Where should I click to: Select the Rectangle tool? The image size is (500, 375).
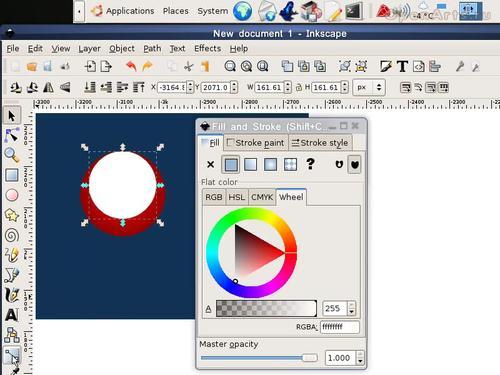click(x=12, y=175)
